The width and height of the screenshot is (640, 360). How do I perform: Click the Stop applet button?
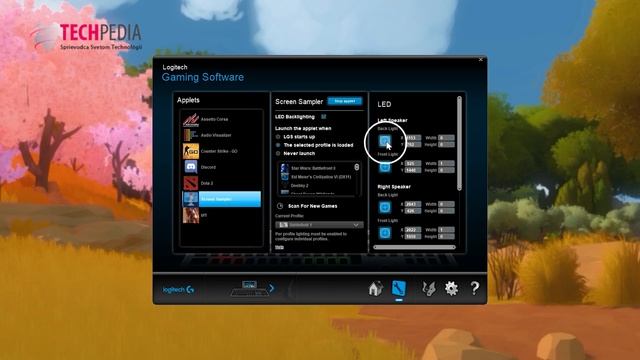[344, 101]
